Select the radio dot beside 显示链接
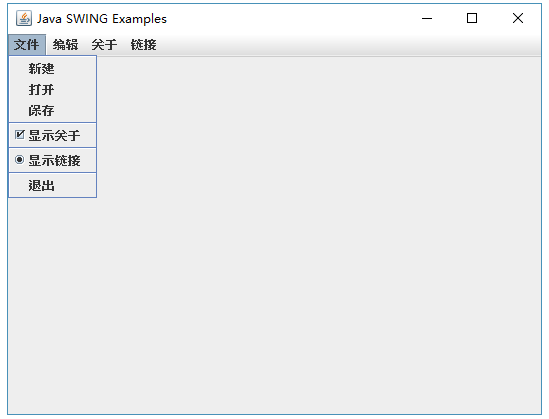 pos(20,160)
